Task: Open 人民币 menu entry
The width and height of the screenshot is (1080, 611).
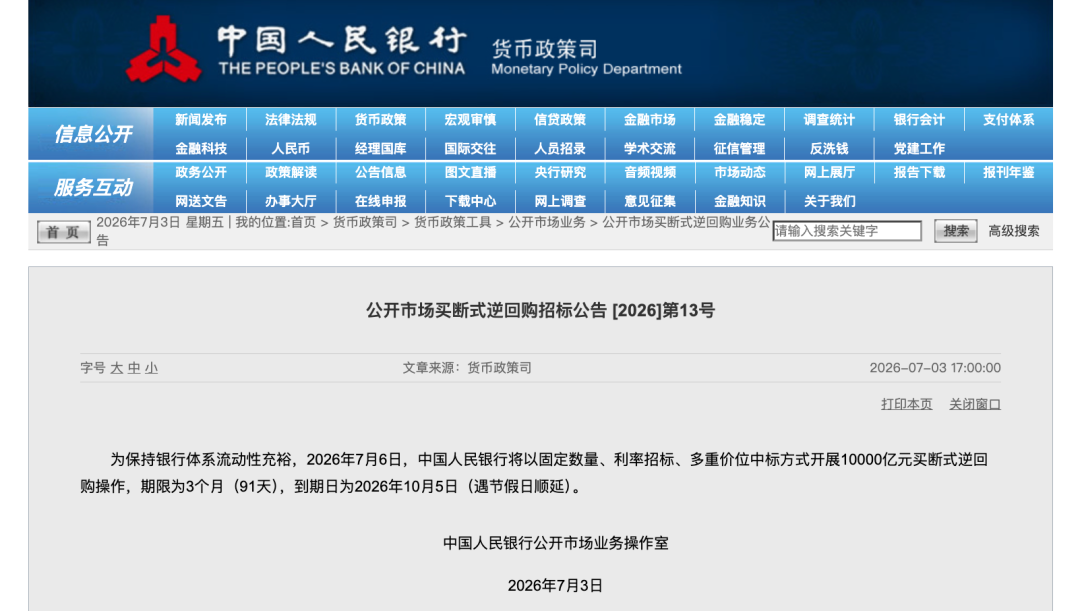Action: [291, 148]
